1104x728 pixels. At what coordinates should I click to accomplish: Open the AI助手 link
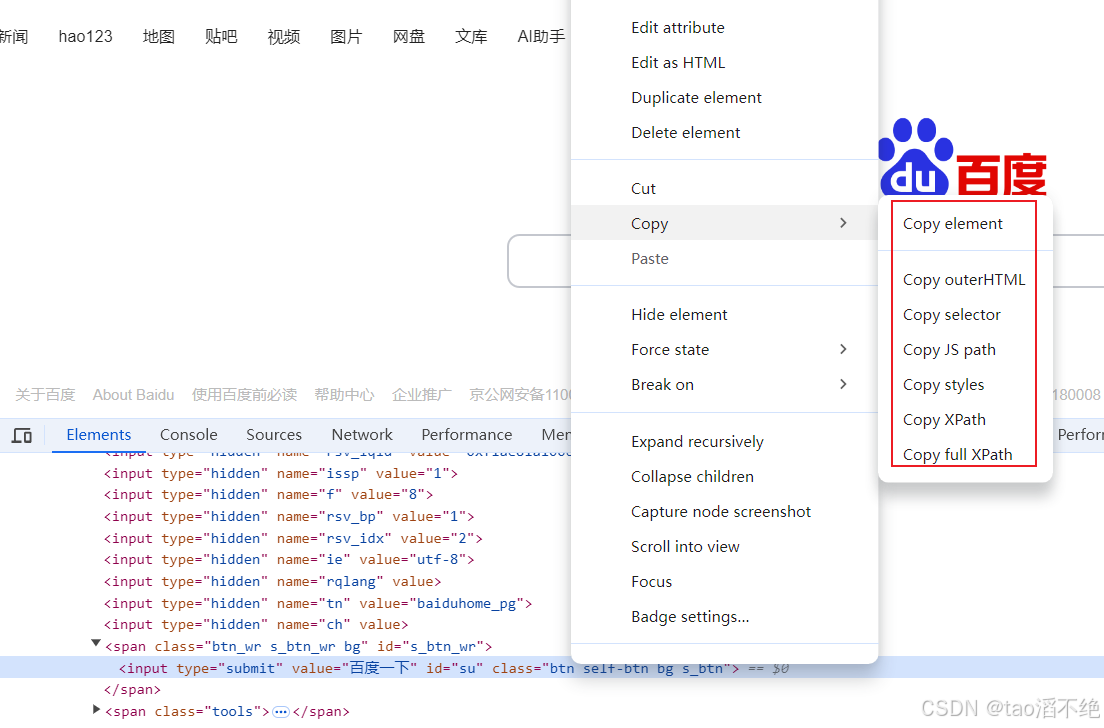pyautogui.click(x=541, y=36)
